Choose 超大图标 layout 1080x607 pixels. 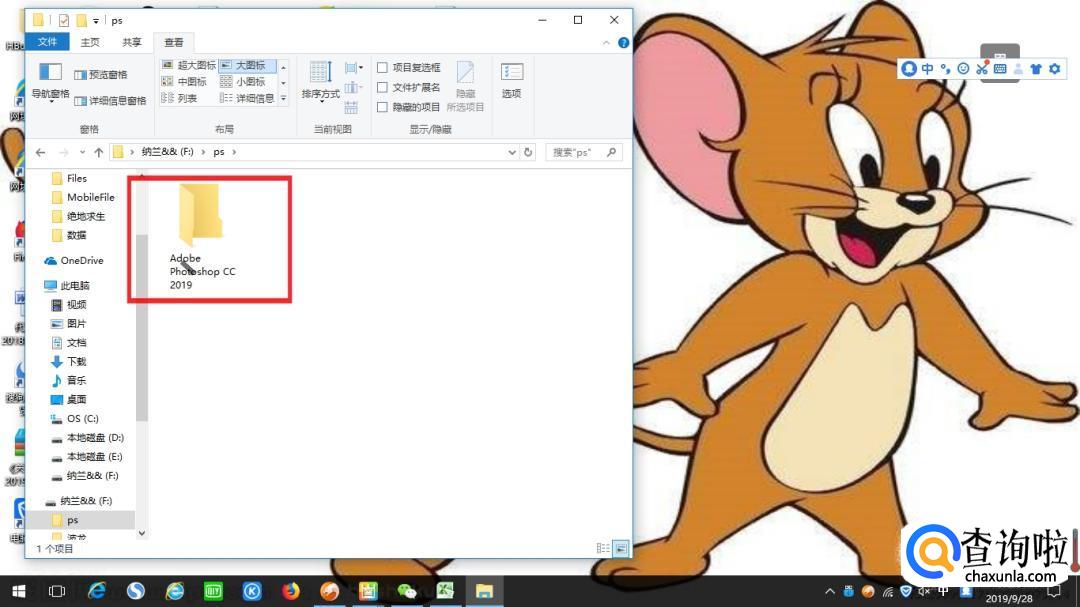tap(189, 65)
